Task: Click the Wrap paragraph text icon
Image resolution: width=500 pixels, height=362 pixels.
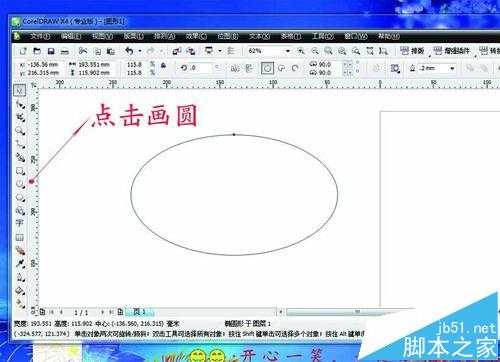Action: tap(395, 68)
